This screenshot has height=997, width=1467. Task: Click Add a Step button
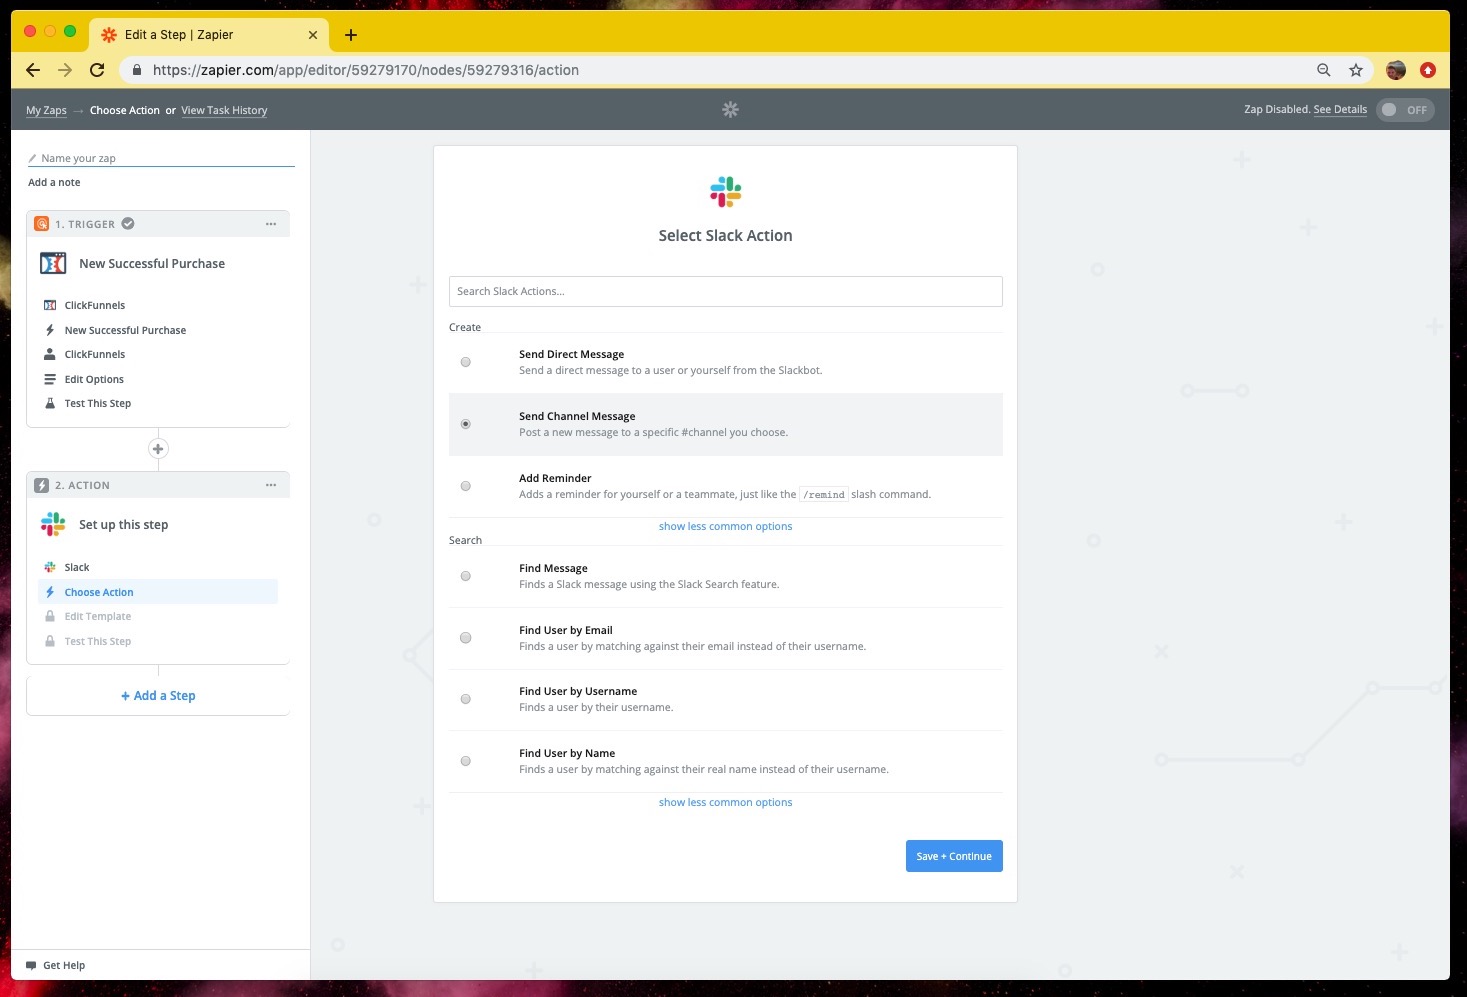click(x=158, y=696)
